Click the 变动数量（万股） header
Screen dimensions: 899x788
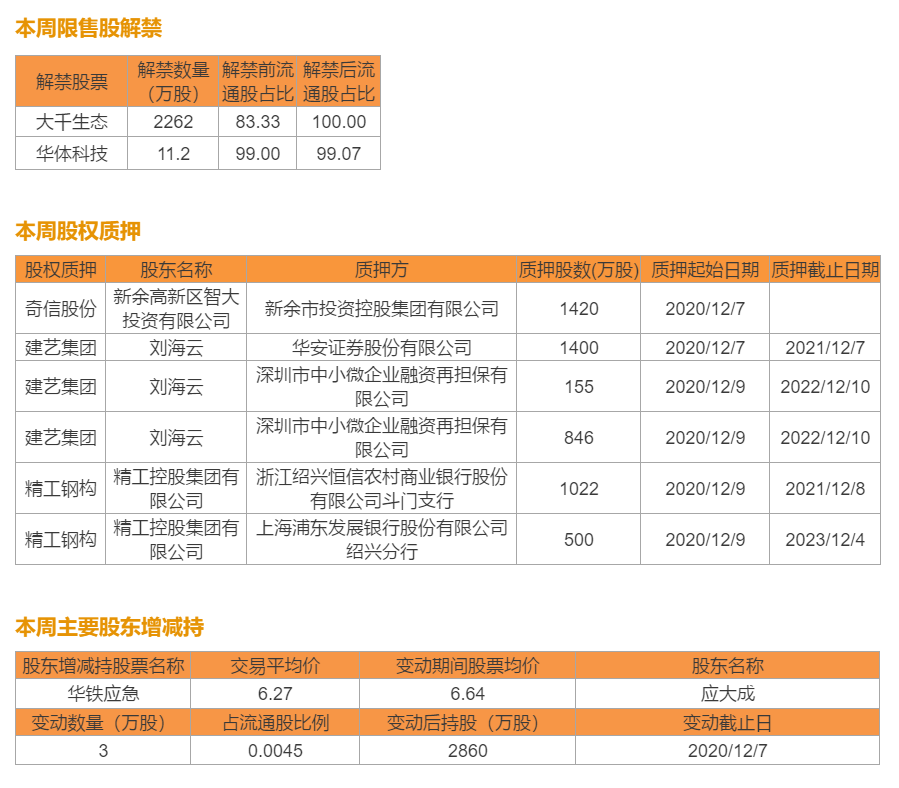103,723
